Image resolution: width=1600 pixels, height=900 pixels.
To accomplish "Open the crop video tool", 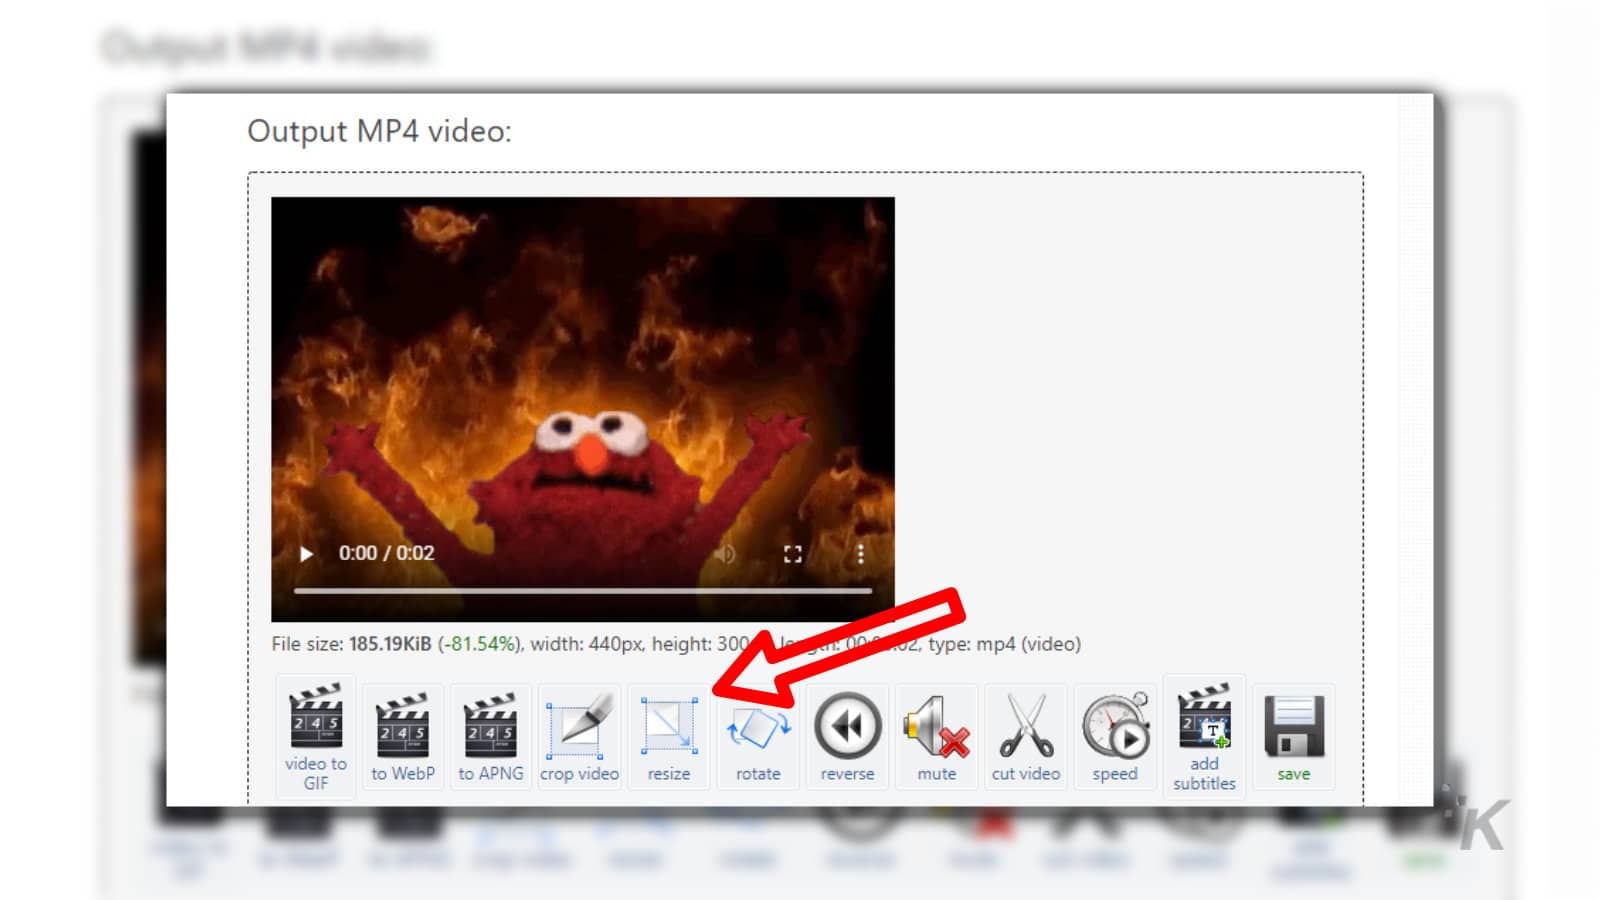I will [x=579, y=737].
